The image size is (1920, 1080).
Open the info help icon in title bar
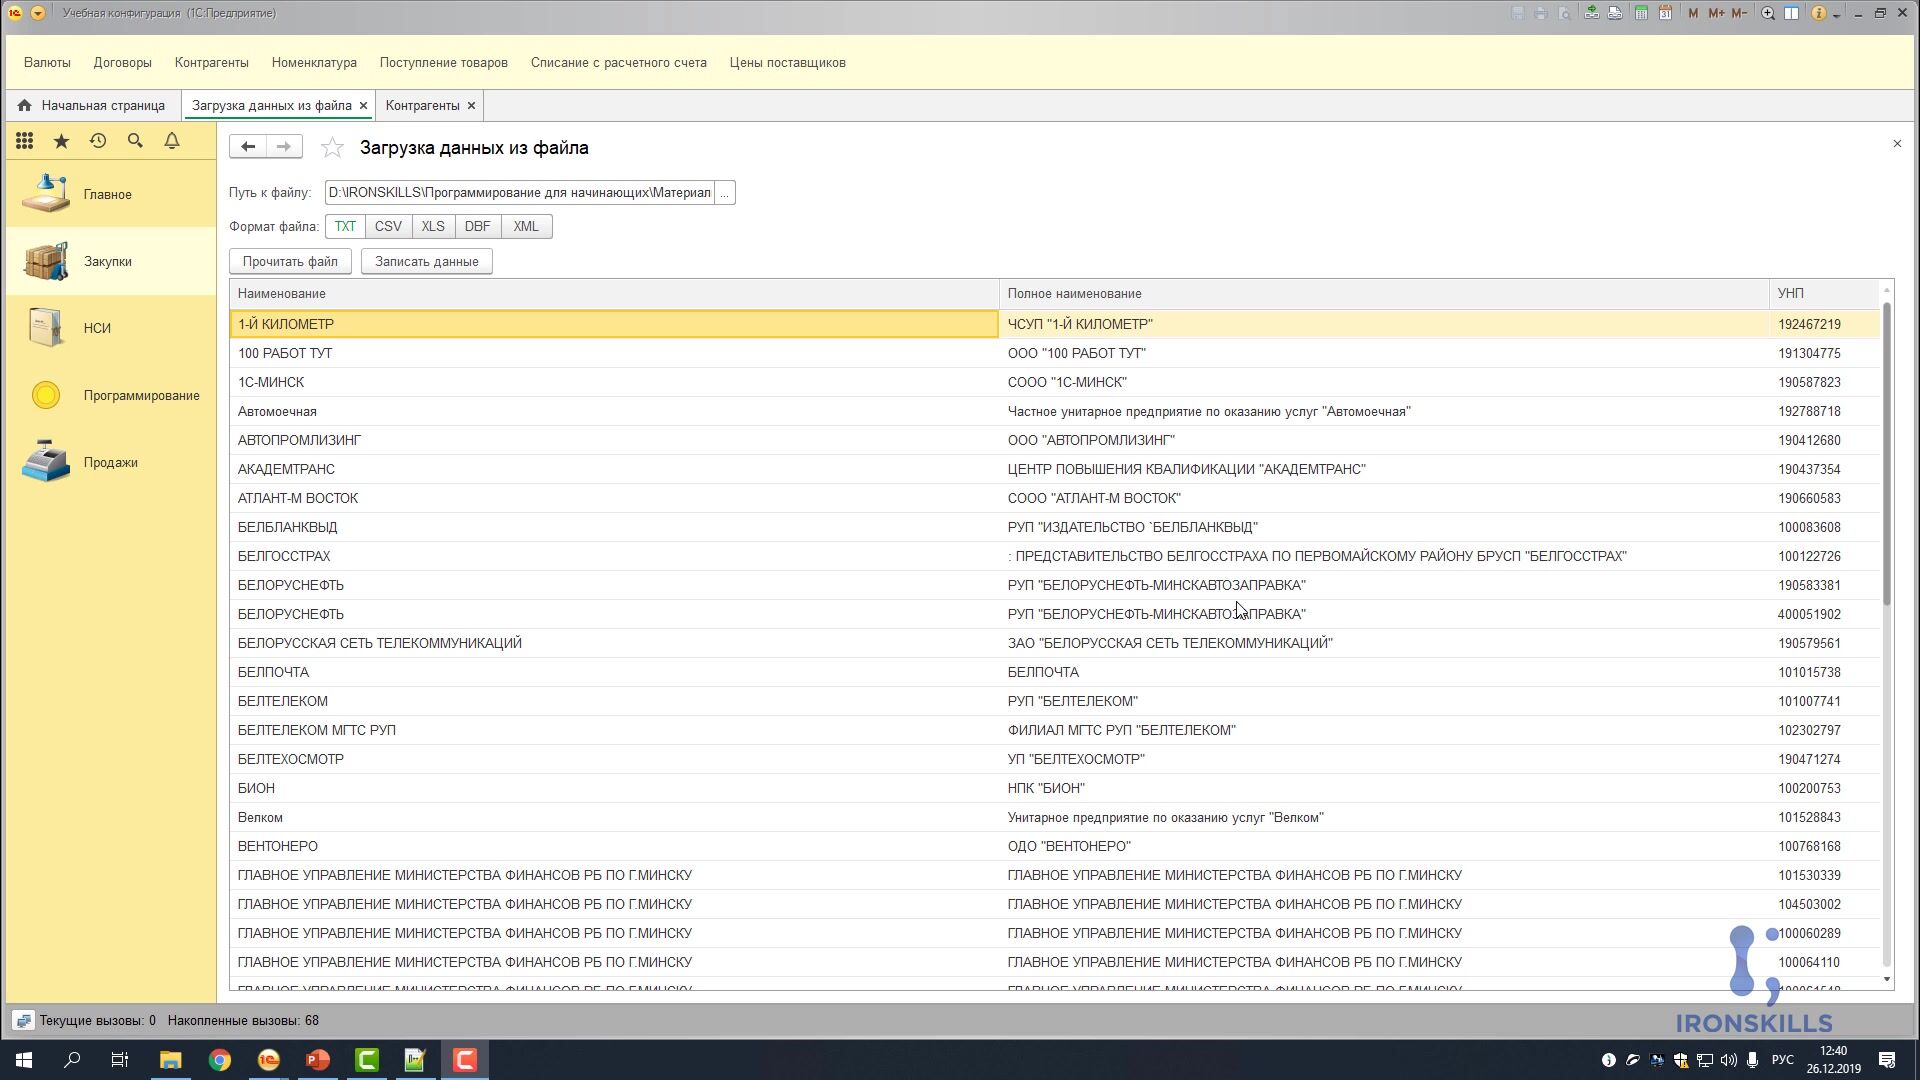coord(1819,13)
